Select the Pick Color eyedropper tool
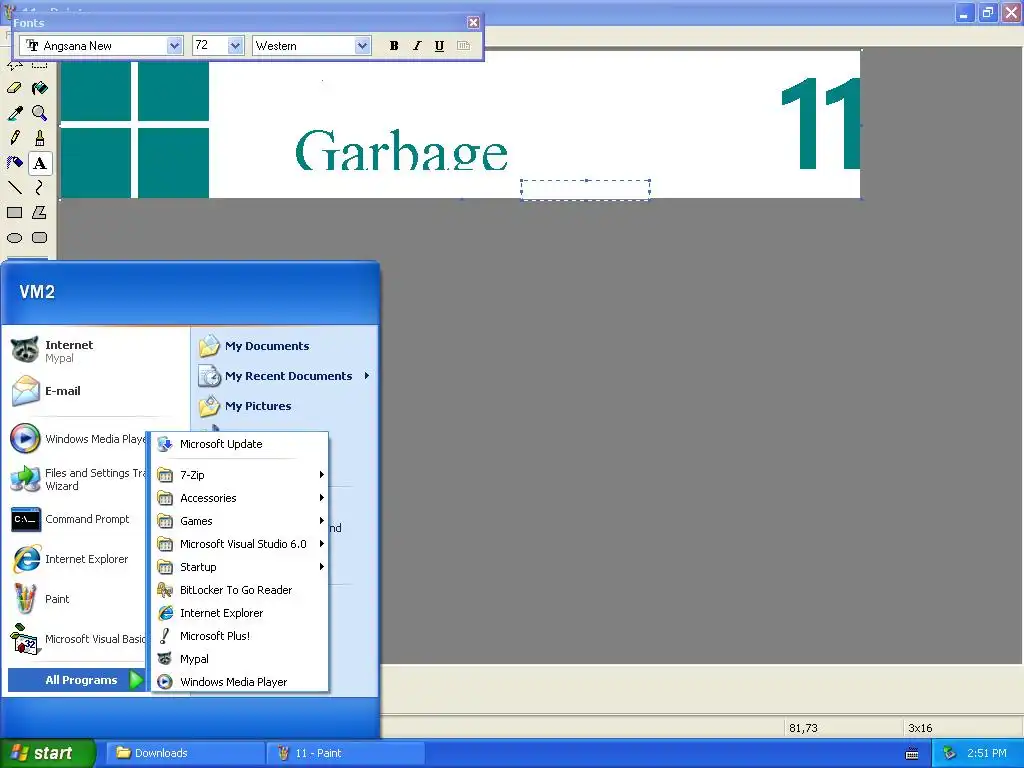Viewport: 1024px width, 768px height. click(x=14, y=113)
